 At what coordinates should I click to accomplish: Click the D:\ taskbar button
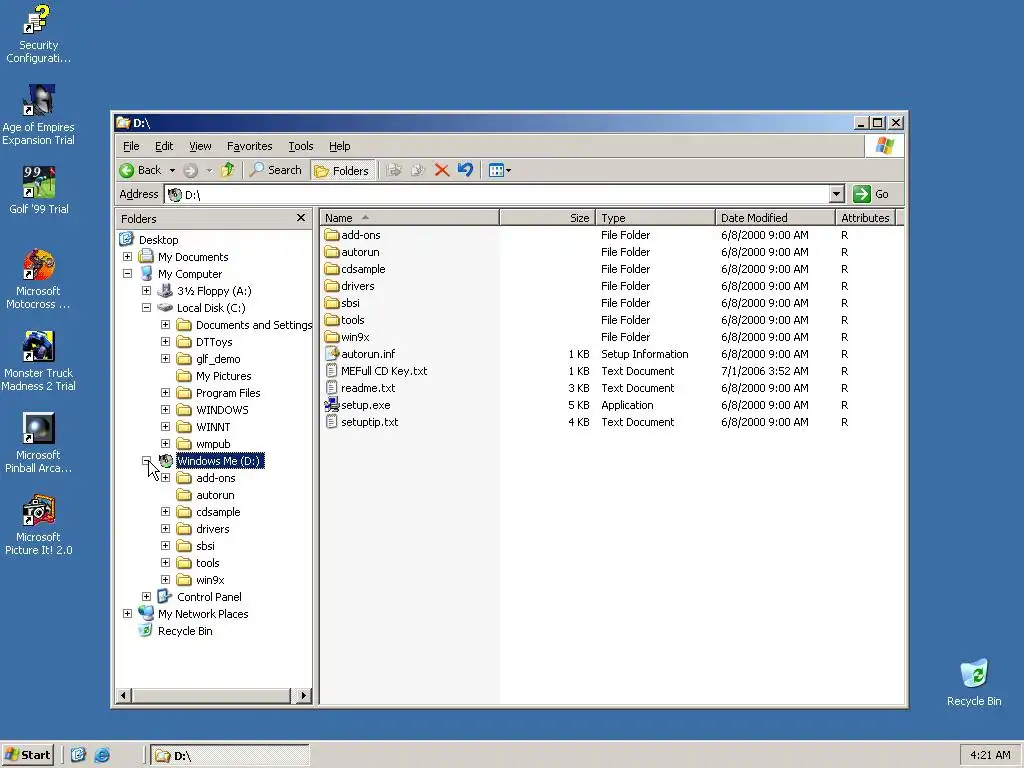click(x=230, y=756)
